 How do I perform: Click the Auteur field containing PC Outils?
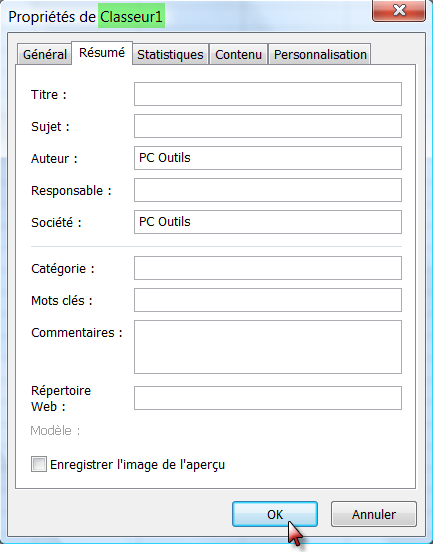tap(268, 158)
